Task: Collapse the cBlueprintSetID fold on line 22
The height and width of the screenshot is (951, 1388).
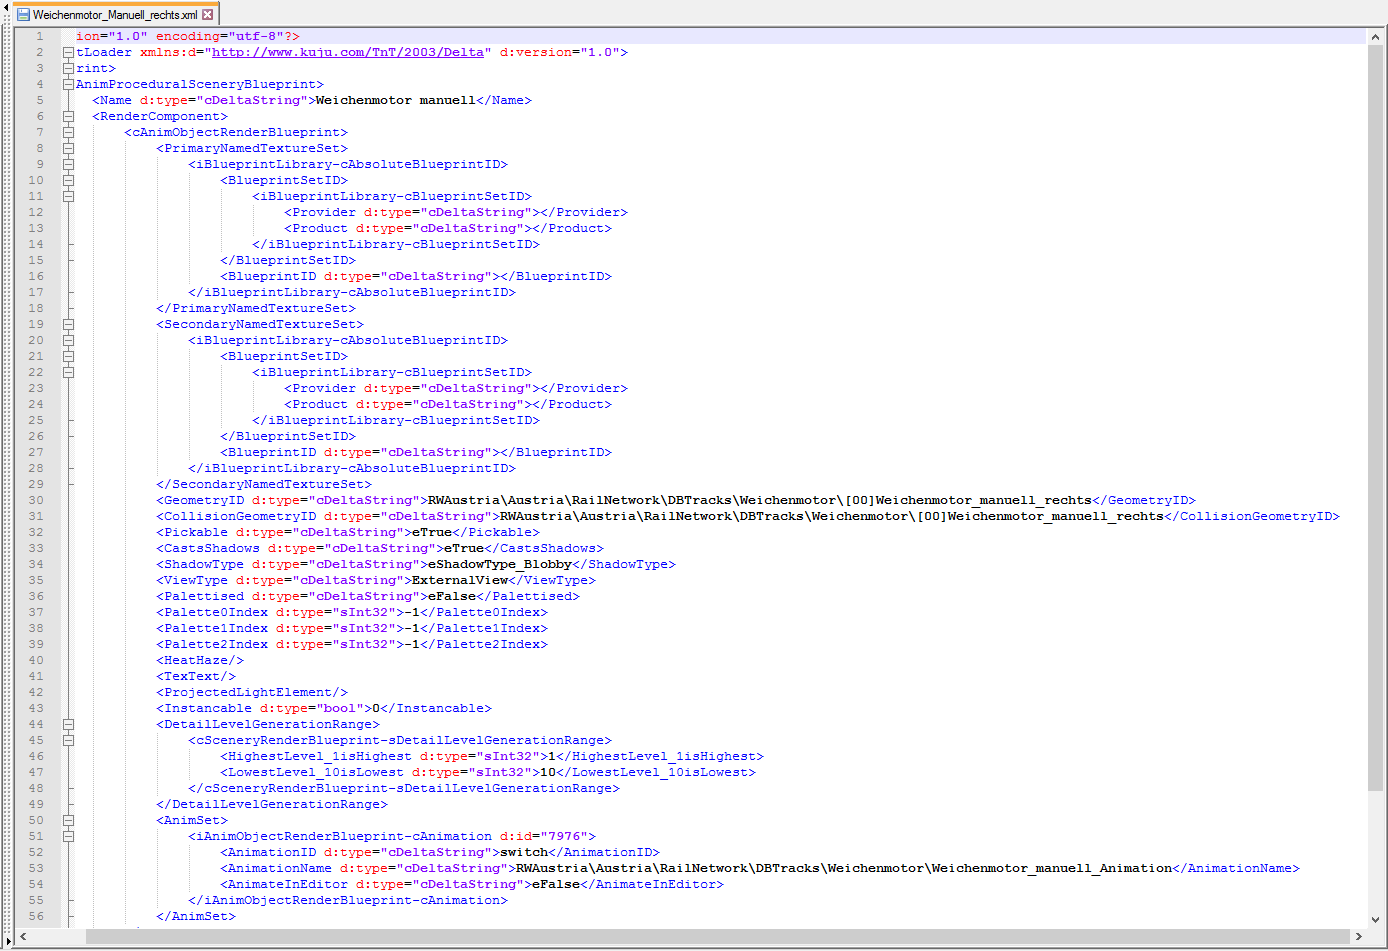Action: 68,372
